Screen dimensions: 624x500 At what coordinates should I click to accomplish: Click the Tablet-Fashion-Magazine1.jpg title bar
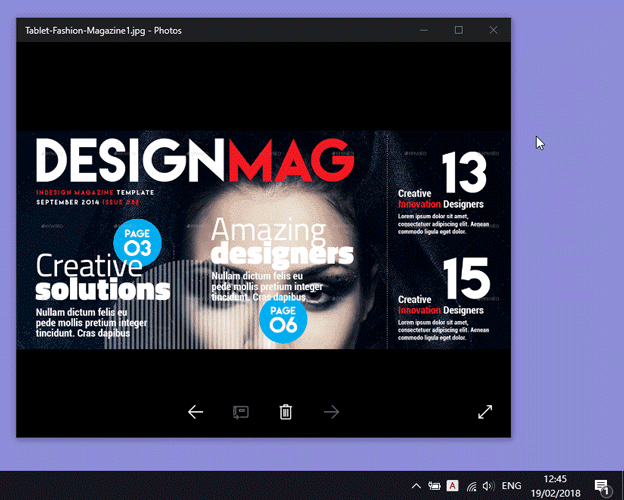103,31
